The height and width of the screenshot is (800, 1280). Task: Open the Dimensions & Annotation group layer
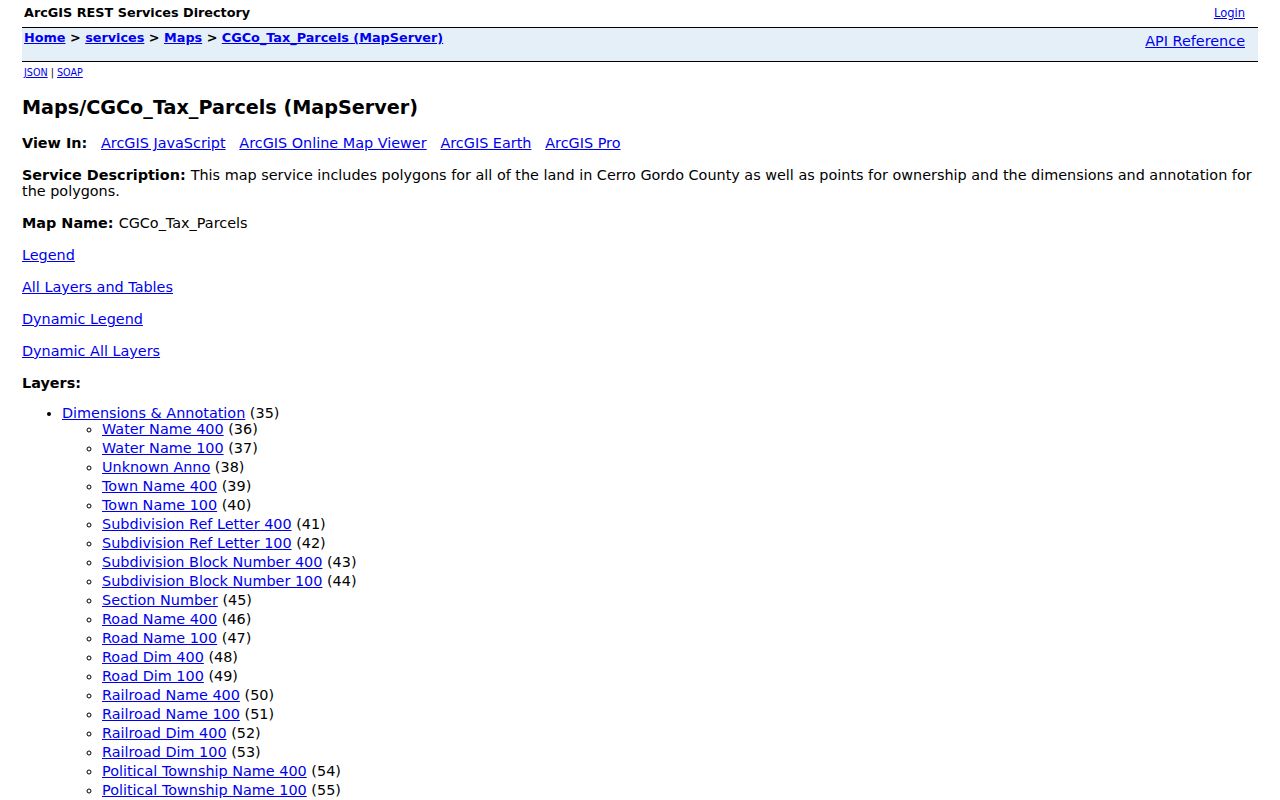coord(153,413)
